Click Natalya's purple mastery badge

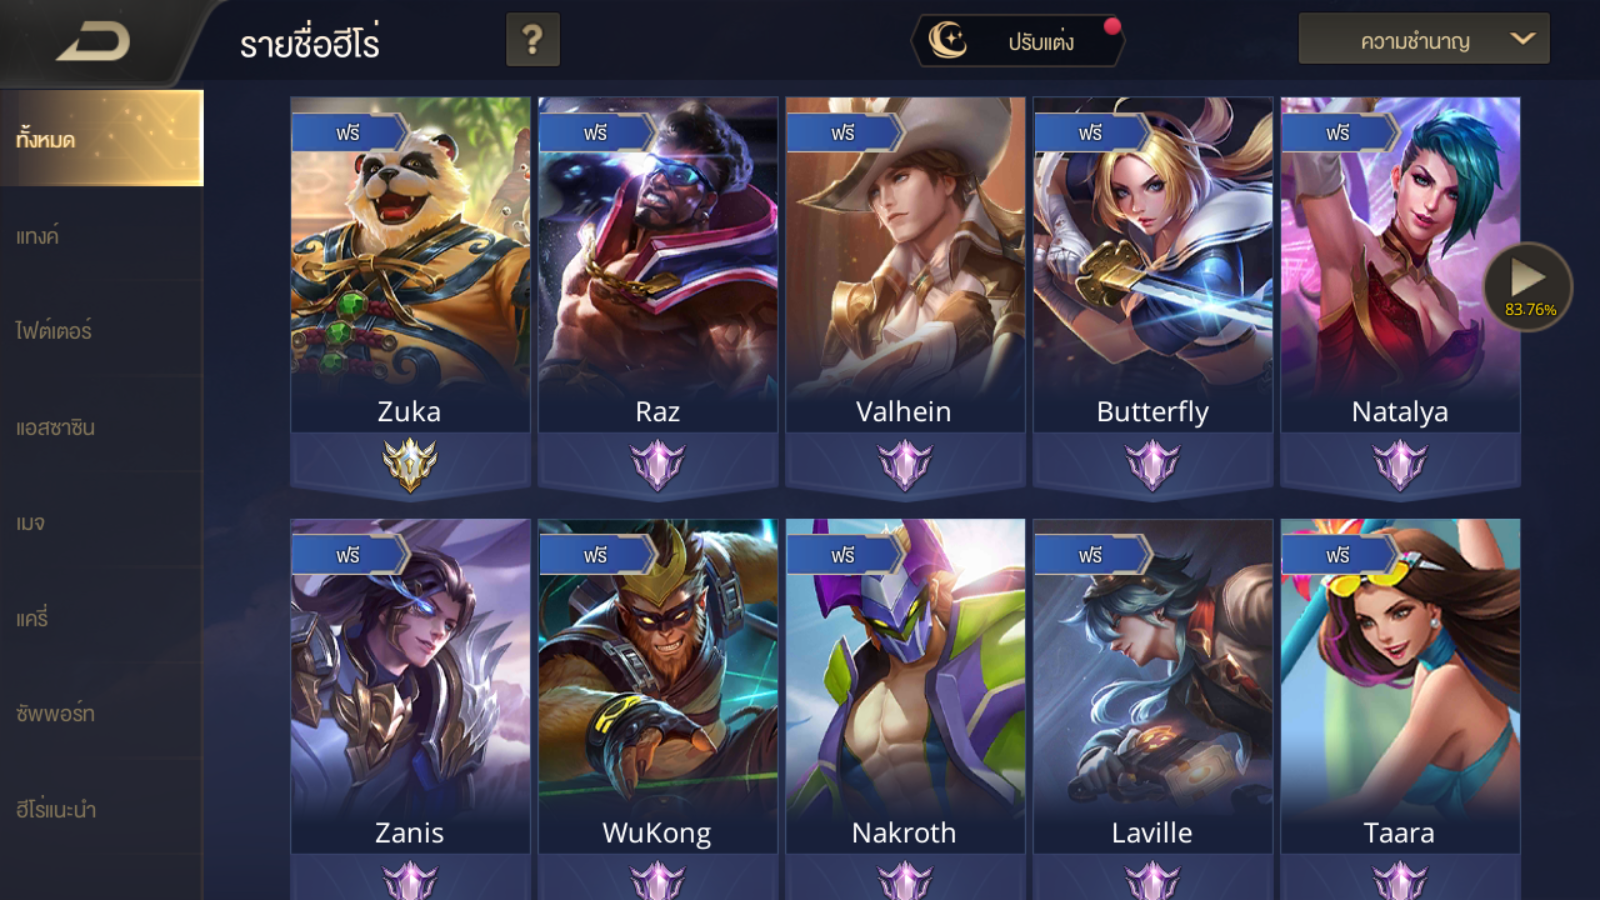(x=1400, y=465)
